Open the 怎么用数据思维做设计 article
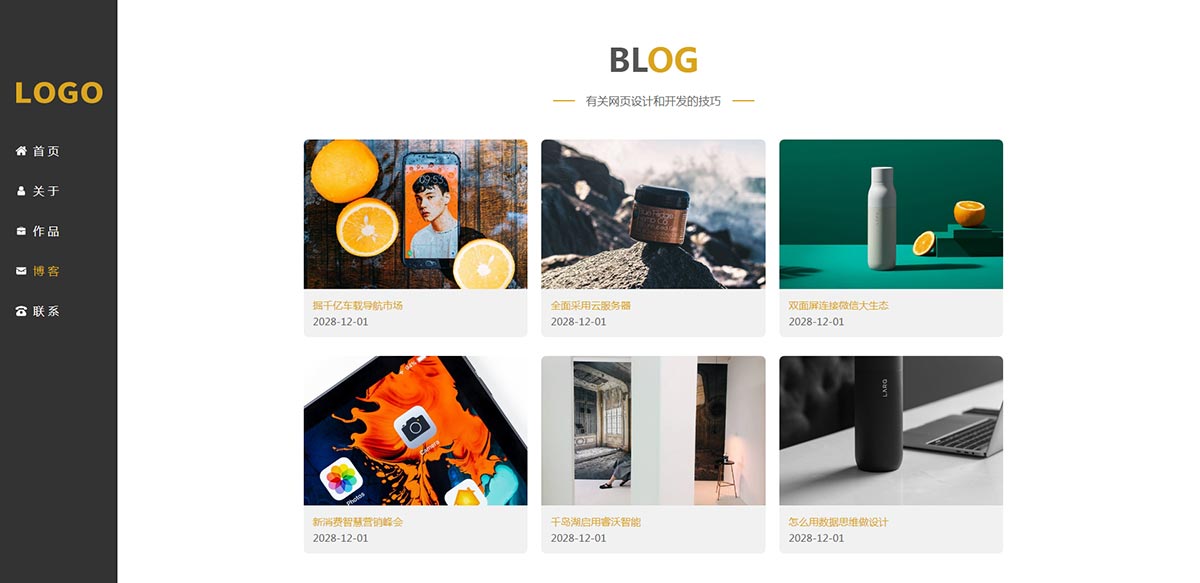 pos(838,522)
